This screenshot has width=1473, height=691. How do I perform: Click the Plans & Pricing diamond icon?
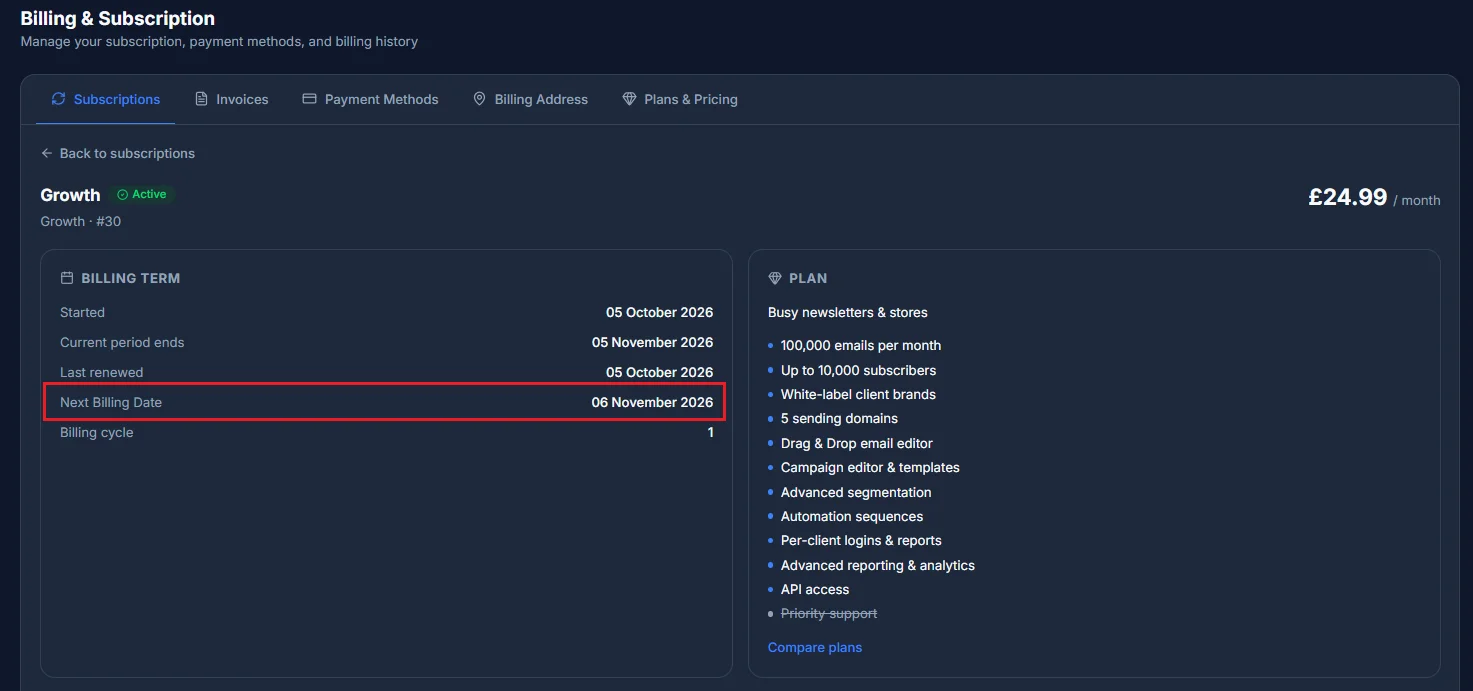tap(629, 99)
